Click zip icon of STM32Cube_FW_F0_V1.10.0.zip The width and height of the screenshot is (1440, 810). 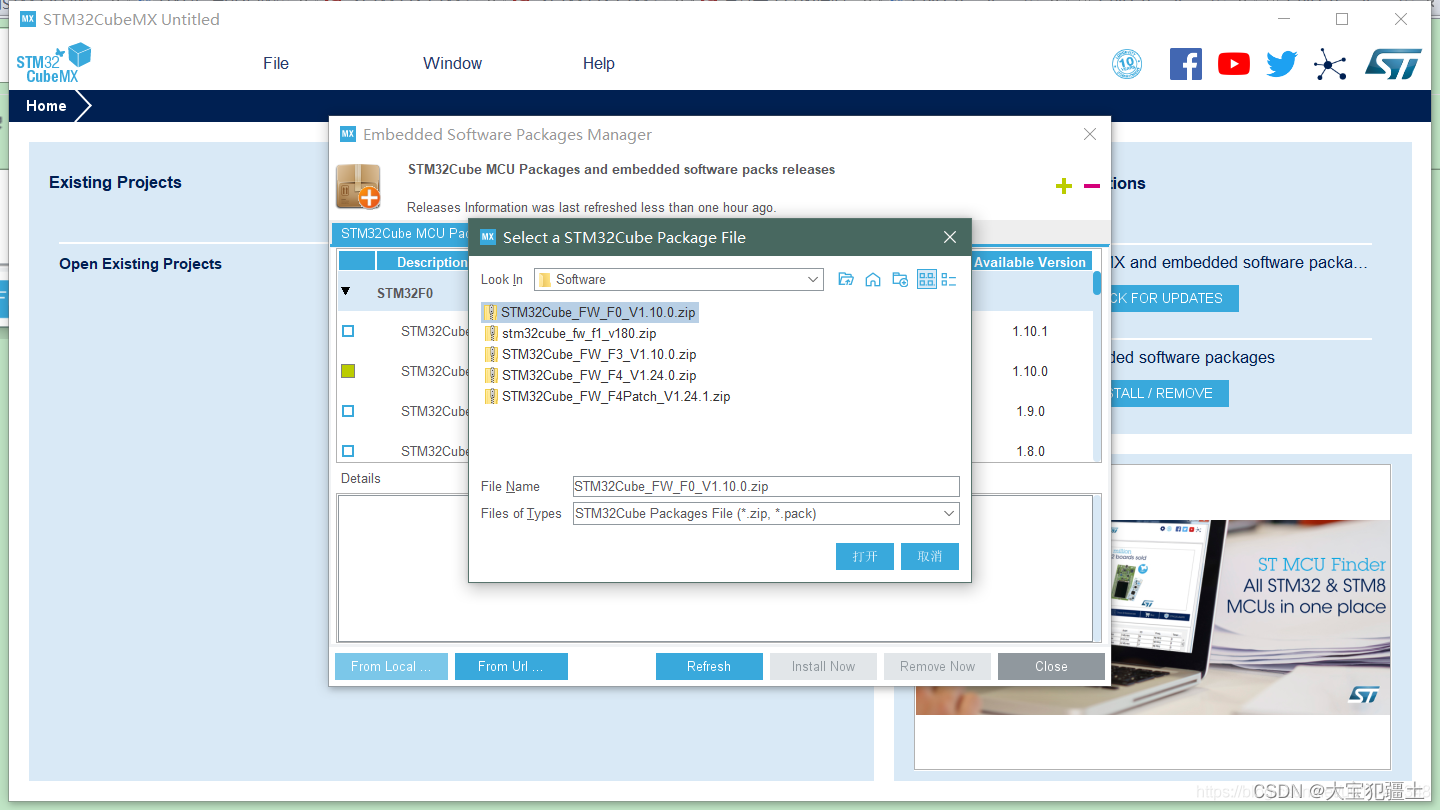coord(491,312)
